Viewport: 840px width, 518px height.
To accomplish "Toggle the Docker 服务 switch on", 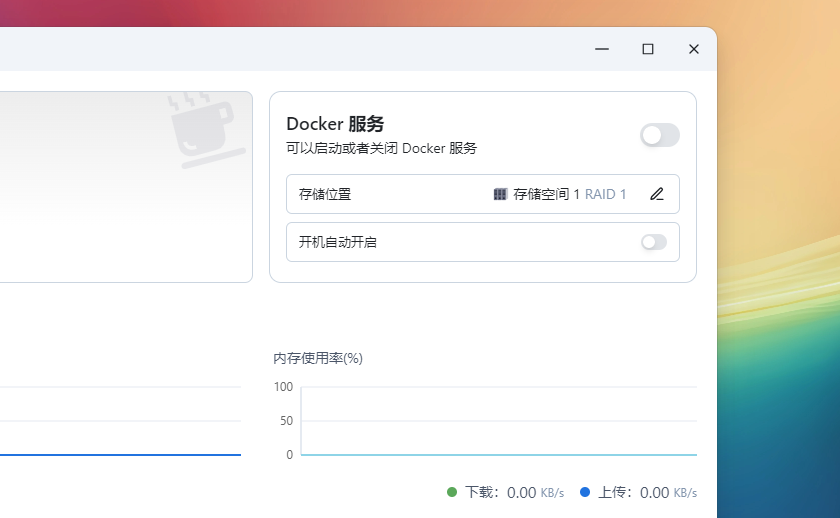I will coord(659,135).
